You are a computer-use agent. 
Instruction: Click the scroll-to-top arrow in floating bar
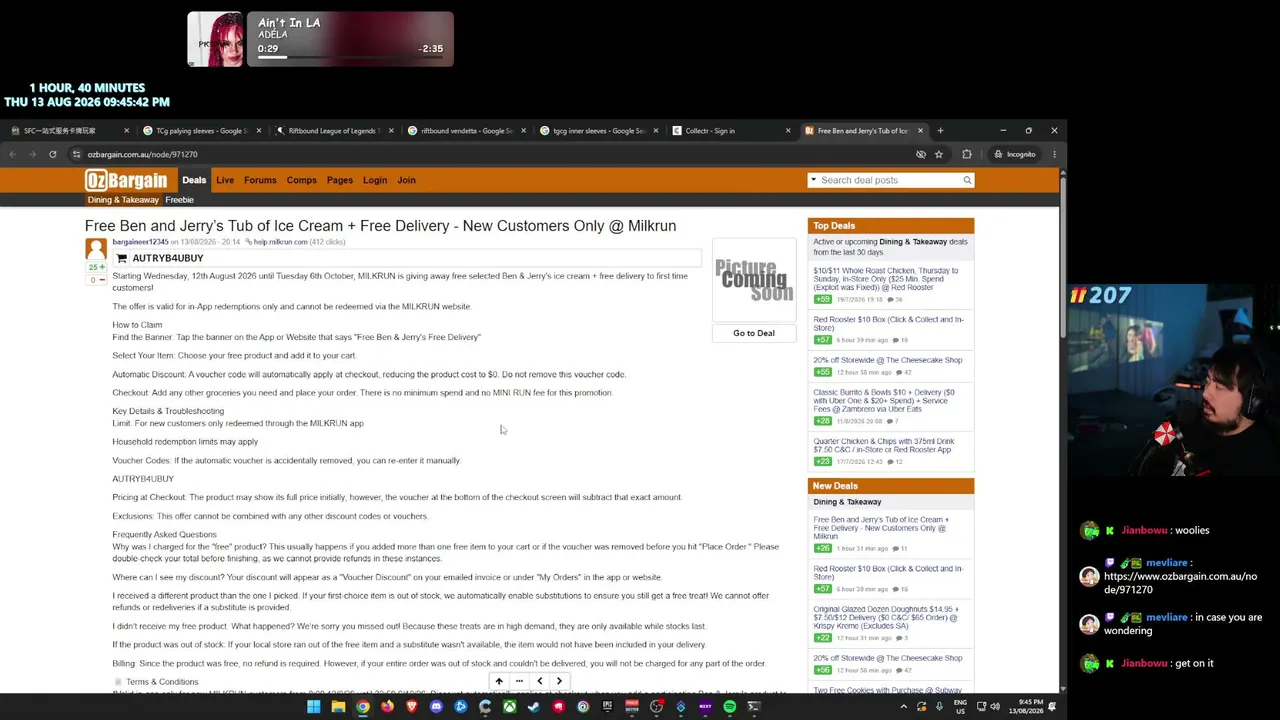(x=499, y=681)
